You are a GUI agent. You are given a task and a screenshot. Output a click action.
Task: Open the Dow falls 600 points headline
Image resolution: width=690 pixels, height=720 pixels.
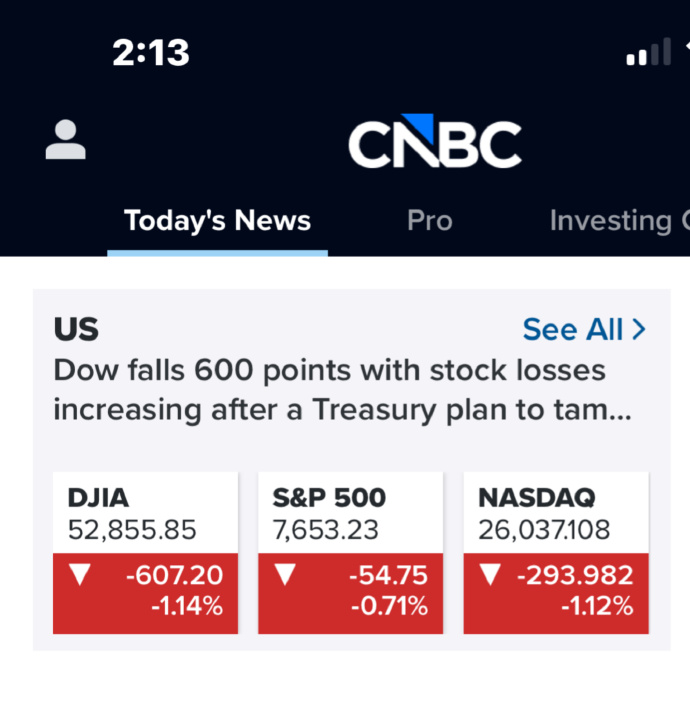click(x=342, y=389)
